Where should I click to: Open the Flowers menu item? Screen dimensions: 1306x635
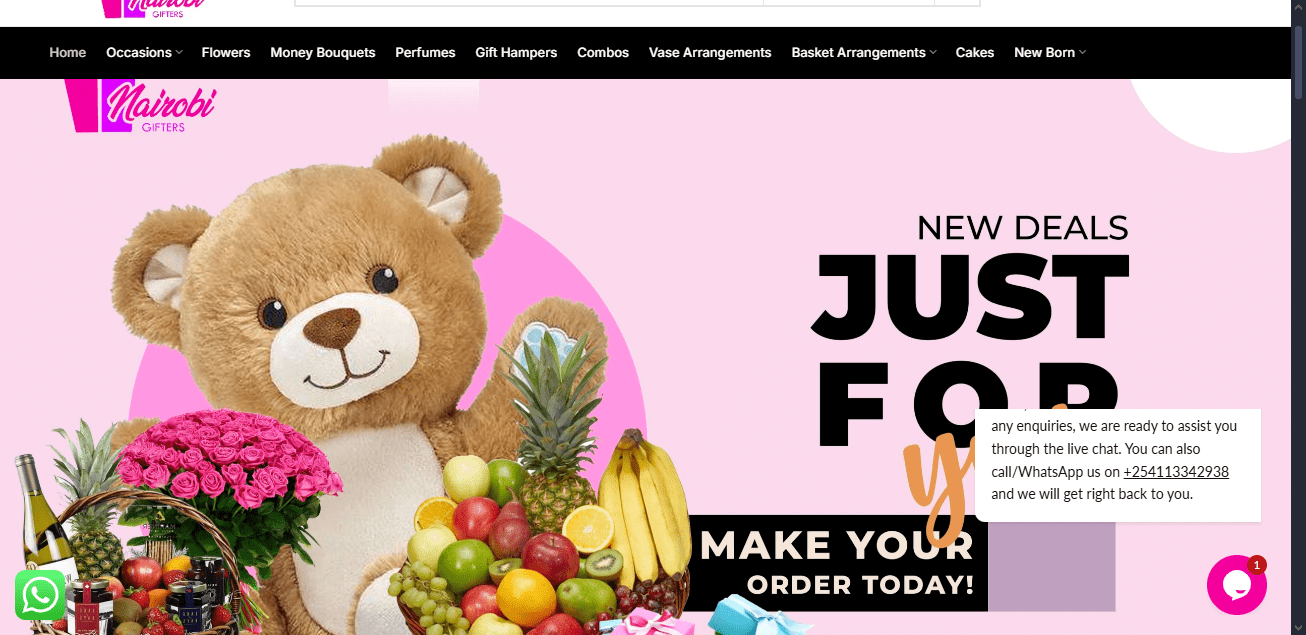(226, 52)
